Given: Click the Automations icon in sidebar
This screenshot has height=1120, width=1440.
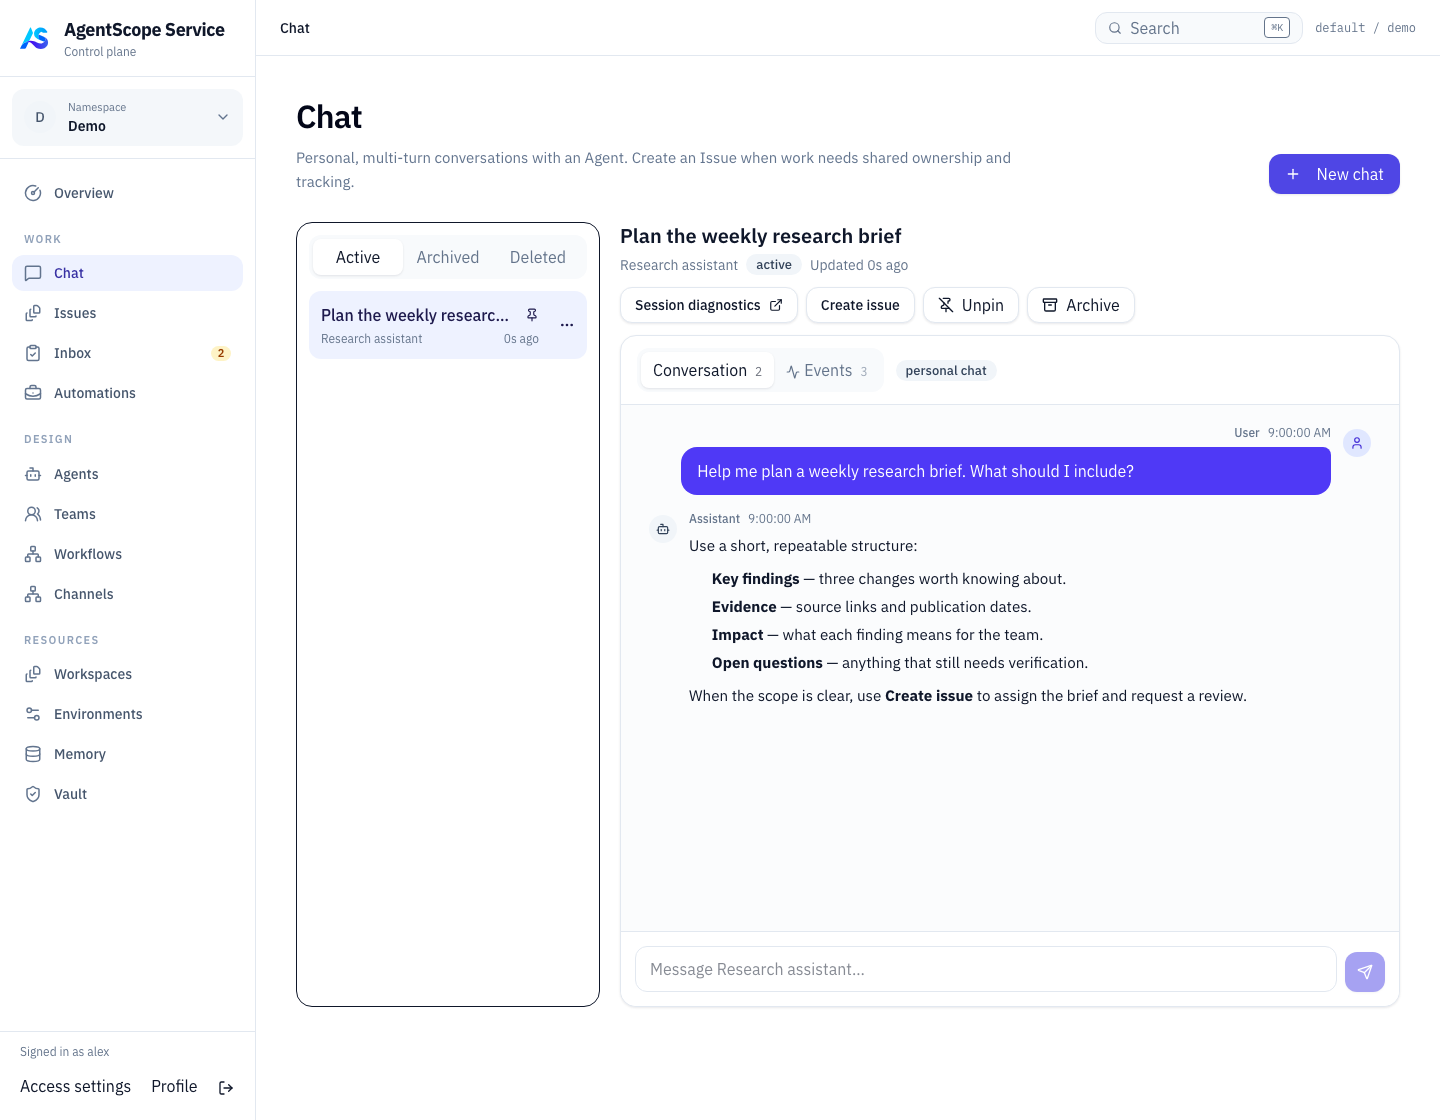Looking at the screenshot, I should pyautogui.click(x=33, y=393).
